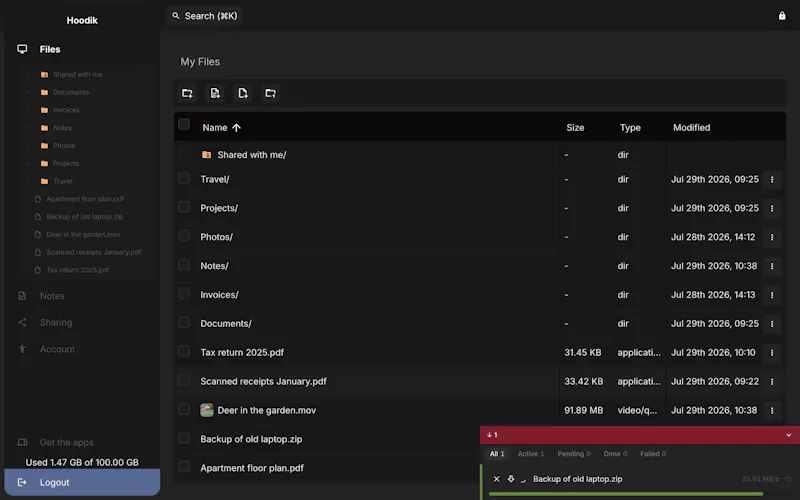Viewport: 800px width, 500px height.
Task: Expand Photos folder in sidebar tree
Action: (x=29, y=146)
